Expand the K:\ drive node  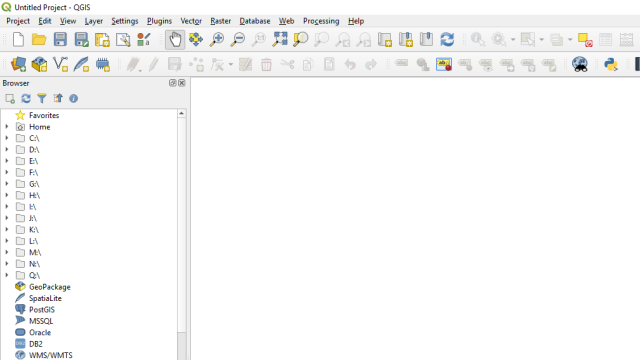click(x=7, y=230)
